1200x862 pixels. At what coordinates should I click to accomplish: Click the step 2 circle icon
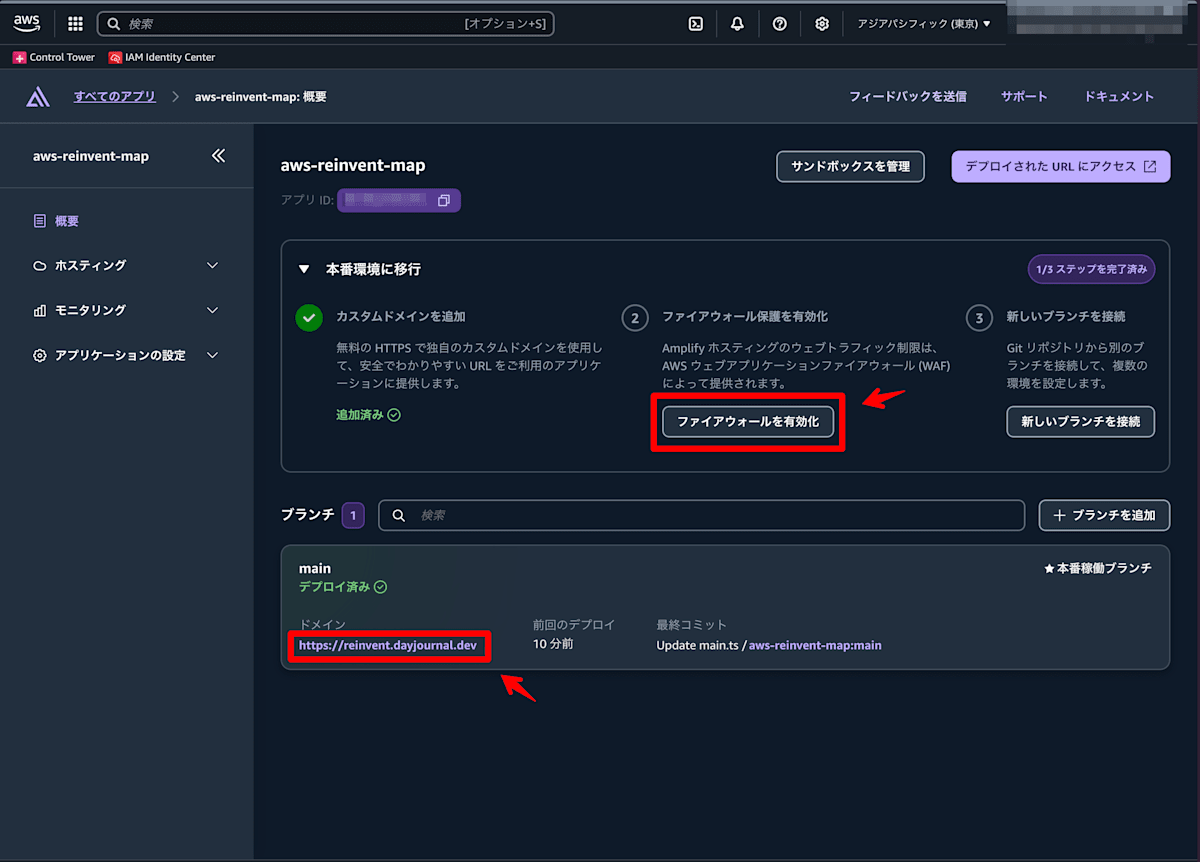635,318
